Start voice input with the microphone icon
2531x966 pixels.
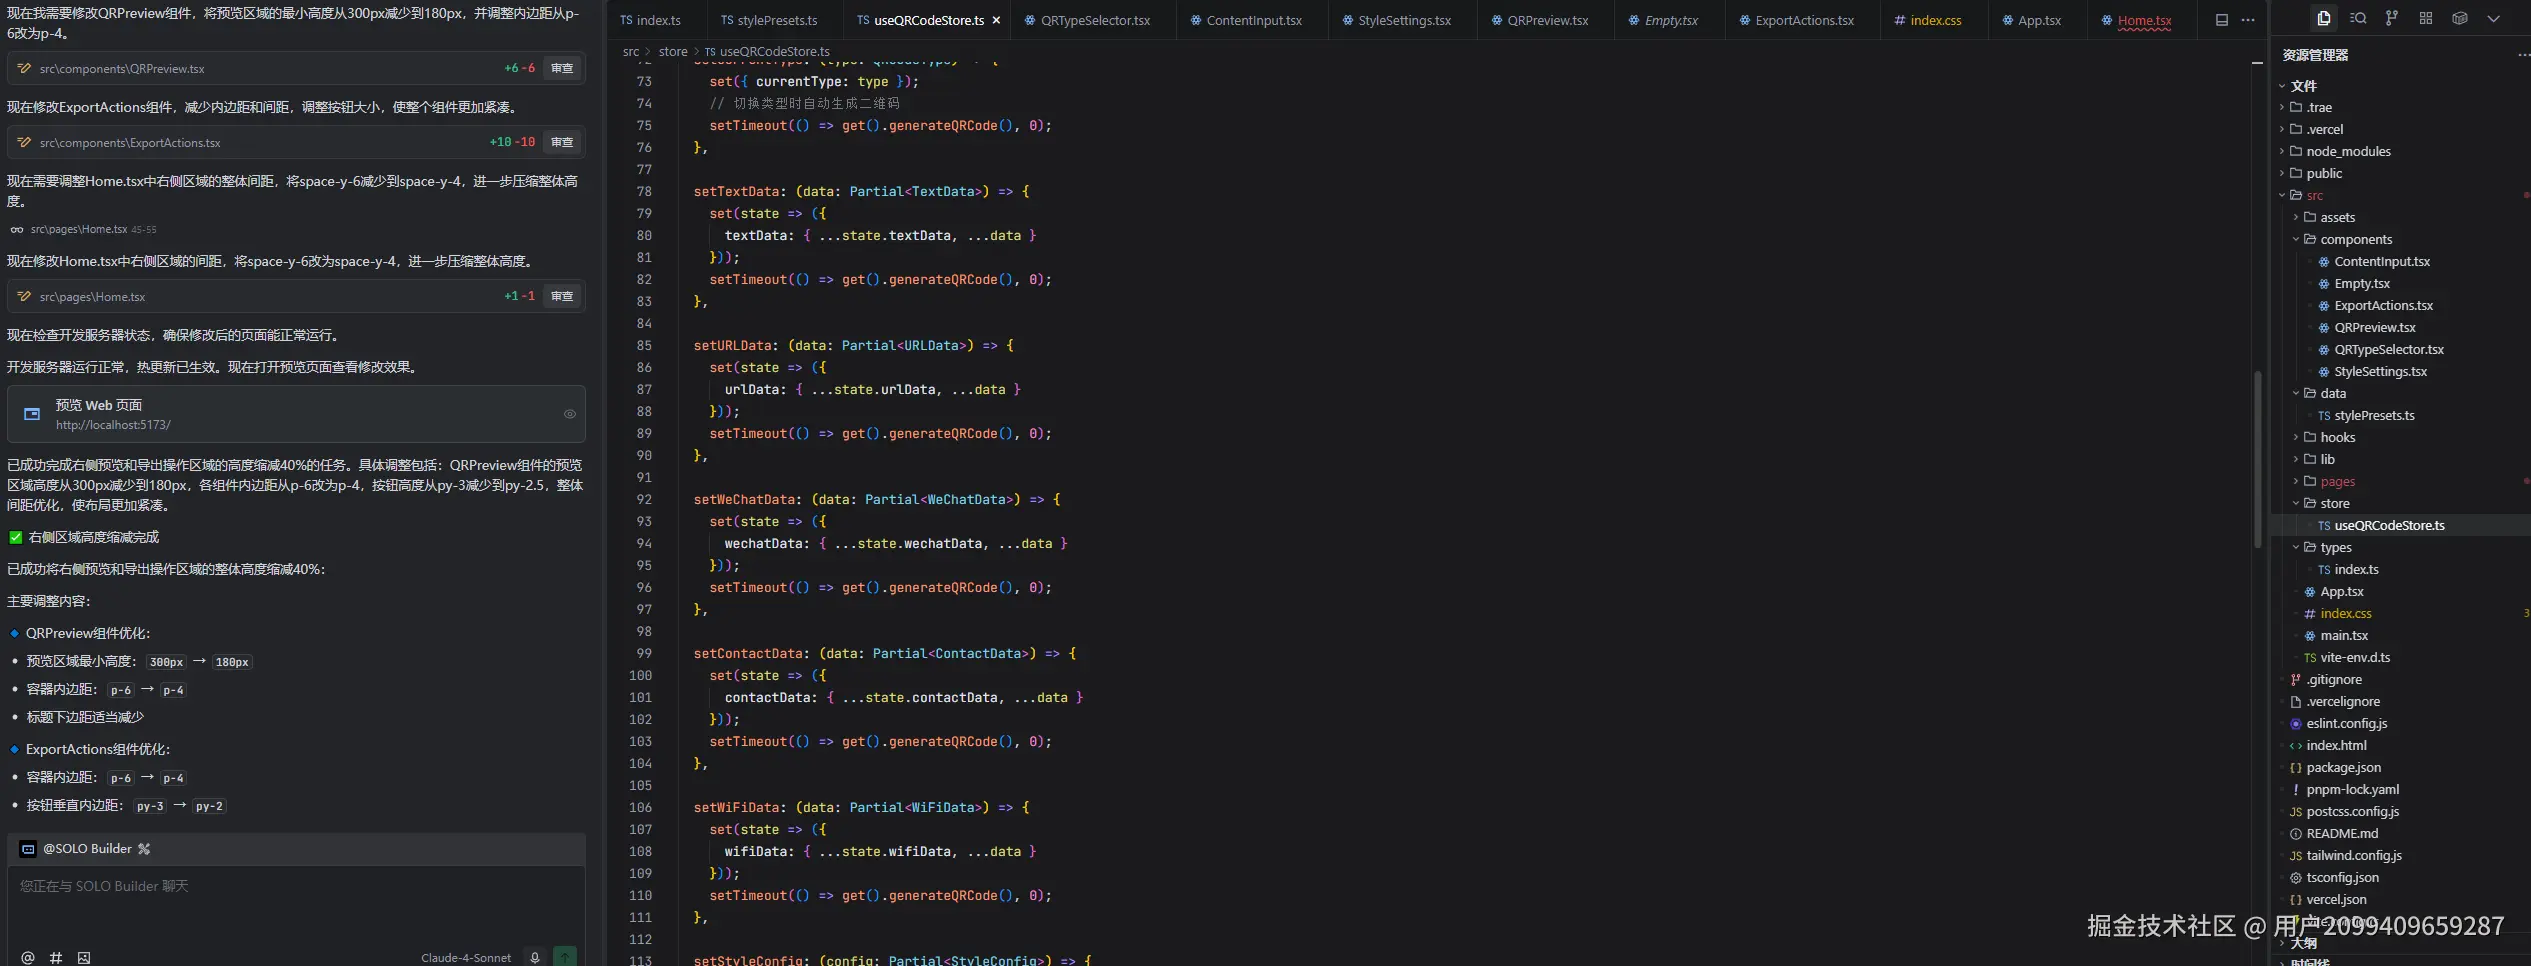(535, 957)
